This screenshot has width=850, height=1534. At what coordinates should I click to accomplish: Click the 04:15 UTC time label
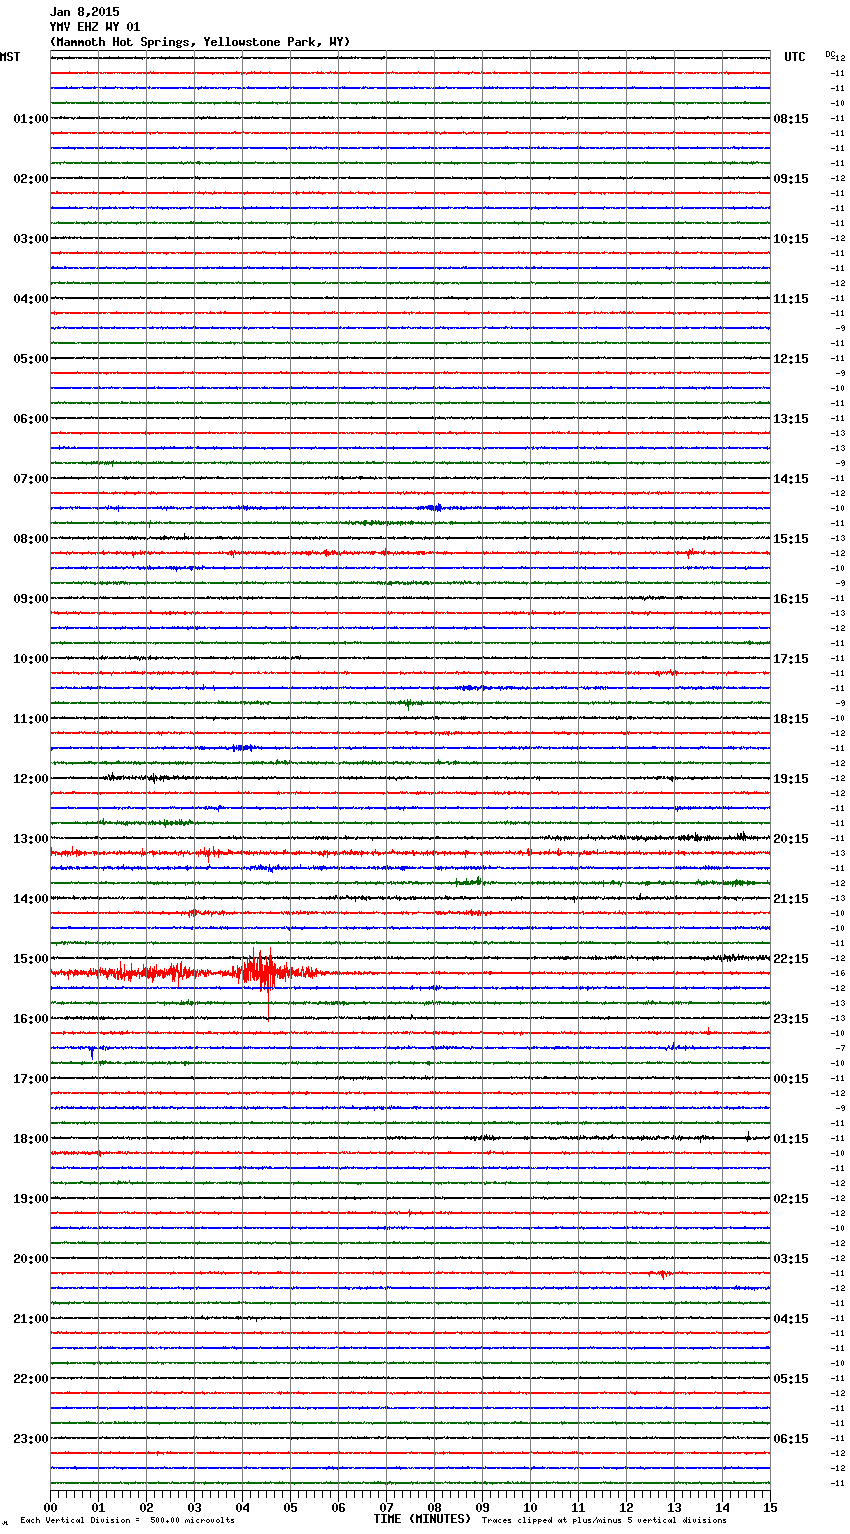coord(791,1319)
